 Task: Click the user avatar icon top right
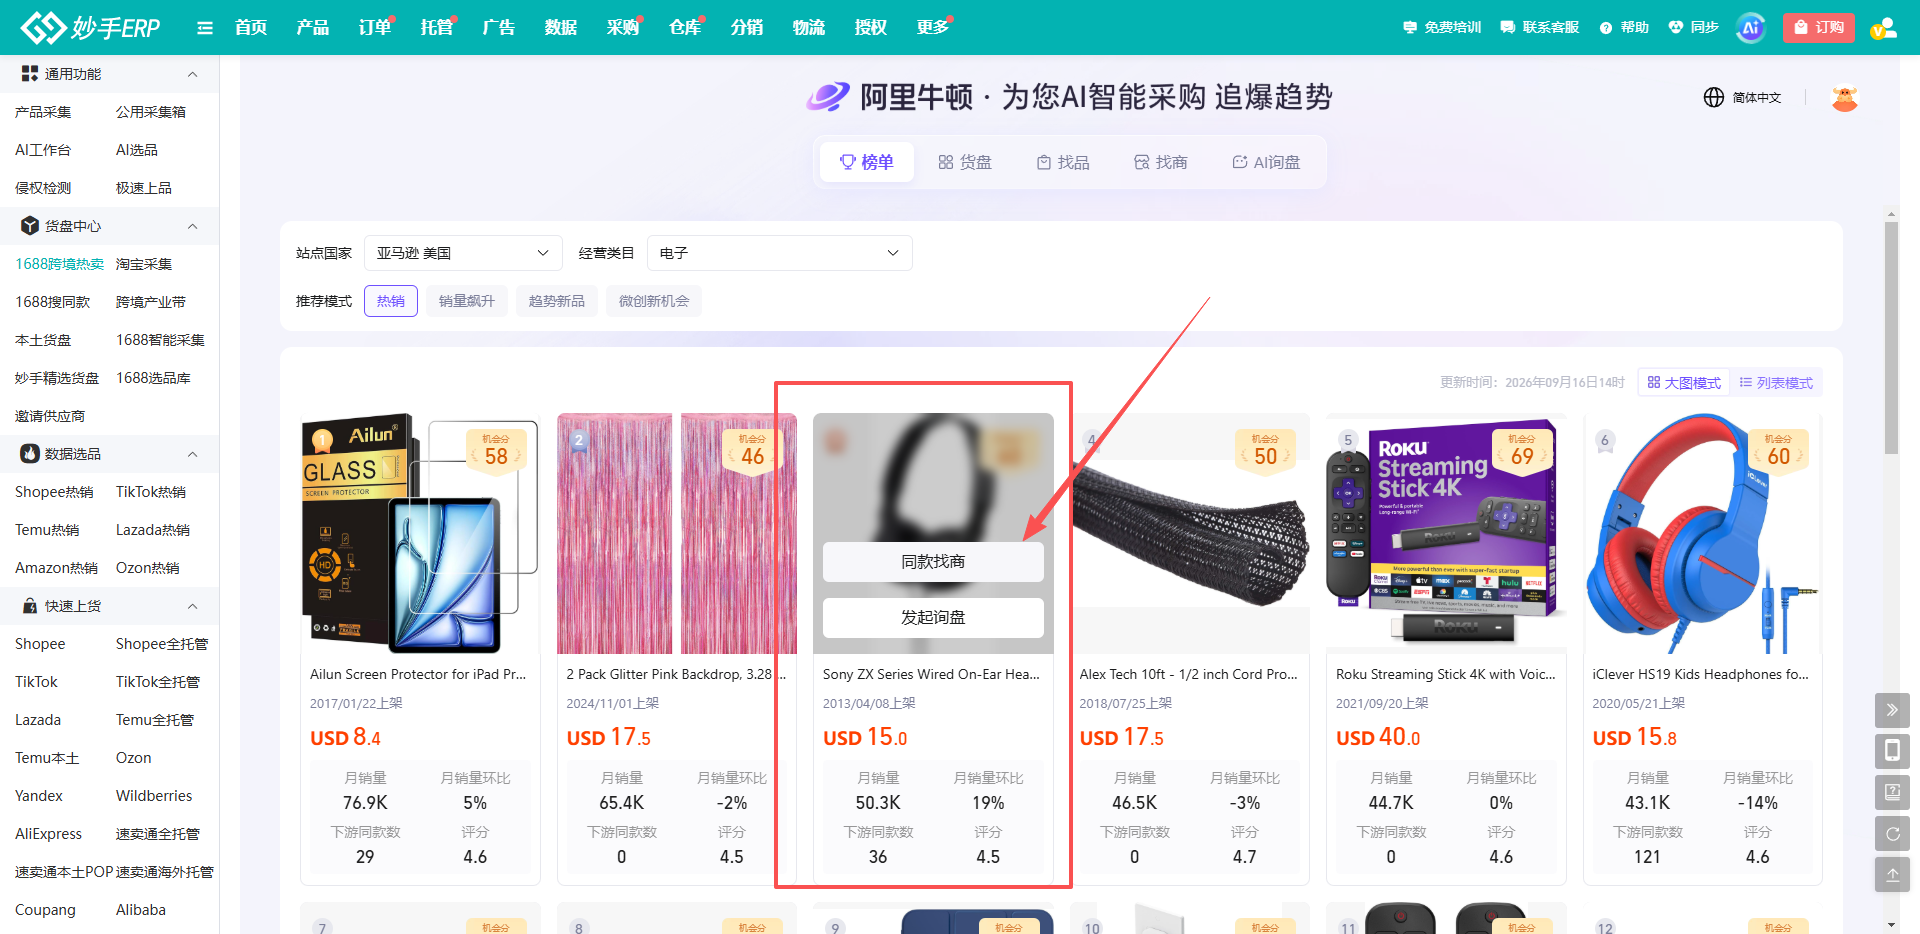pos(1883,28)
